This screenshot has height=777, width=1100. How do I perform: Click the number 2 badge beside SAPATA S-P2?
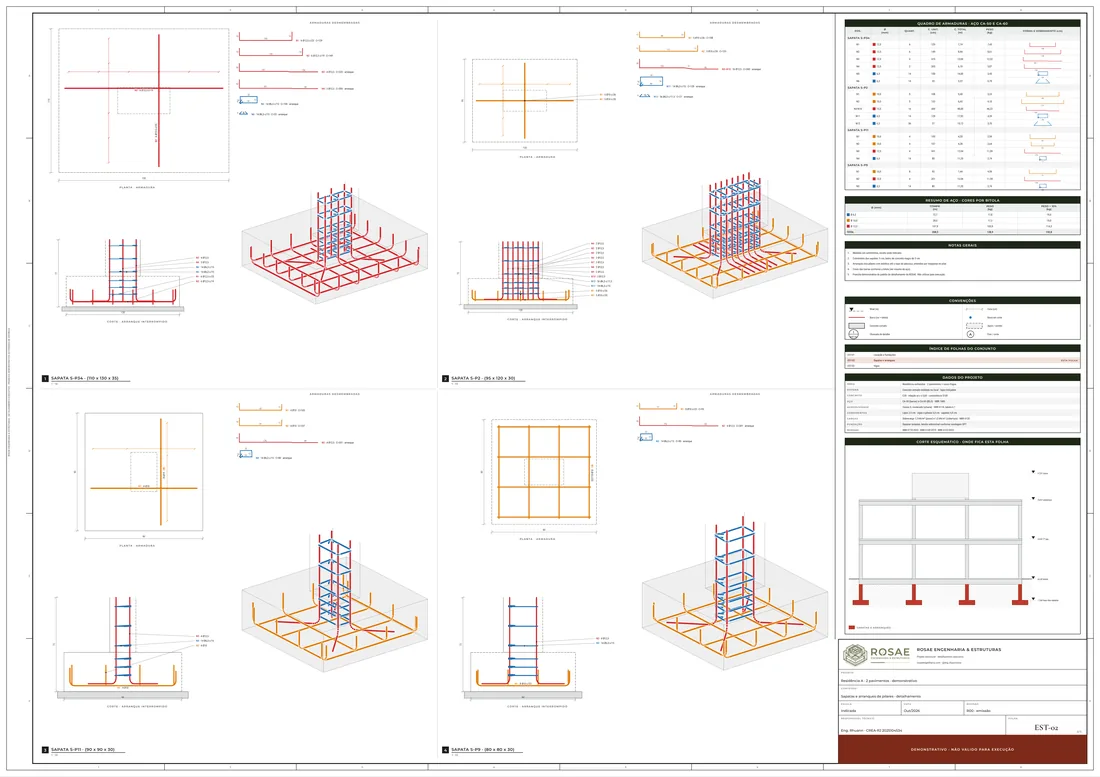[x=445, y=379]
